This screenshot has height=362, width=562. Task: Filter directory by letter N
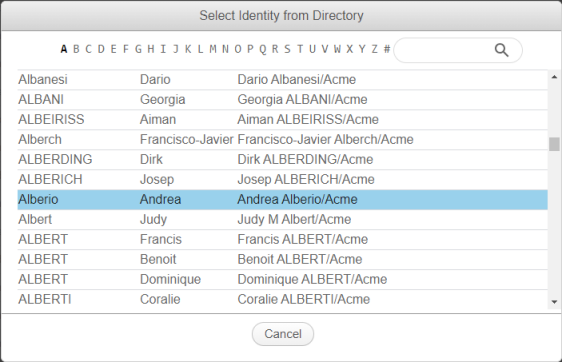tap(225, 49)
